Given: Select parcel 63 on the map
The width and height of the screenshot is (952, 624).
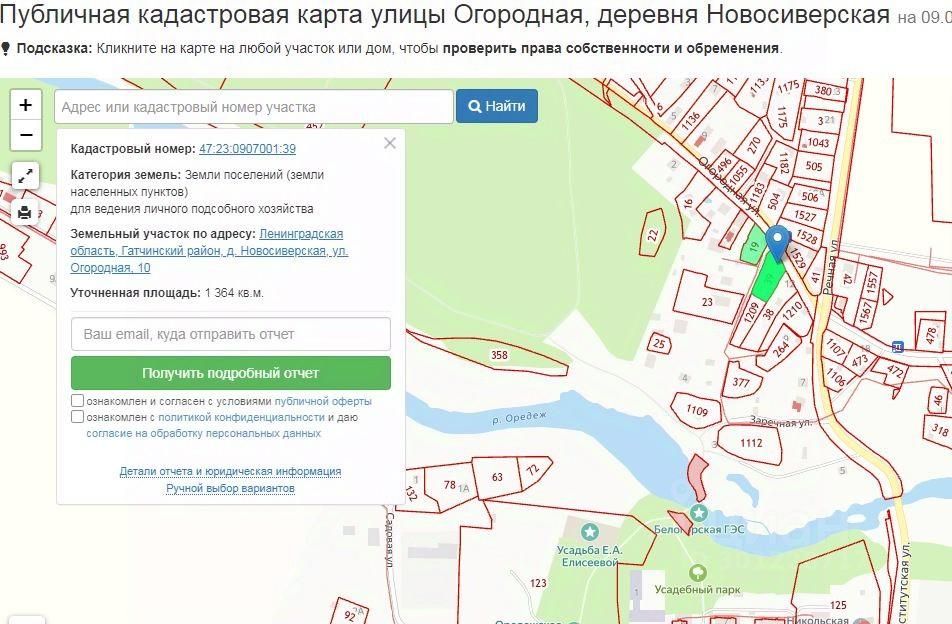Looking at the screenshot, I should [497, 477].
